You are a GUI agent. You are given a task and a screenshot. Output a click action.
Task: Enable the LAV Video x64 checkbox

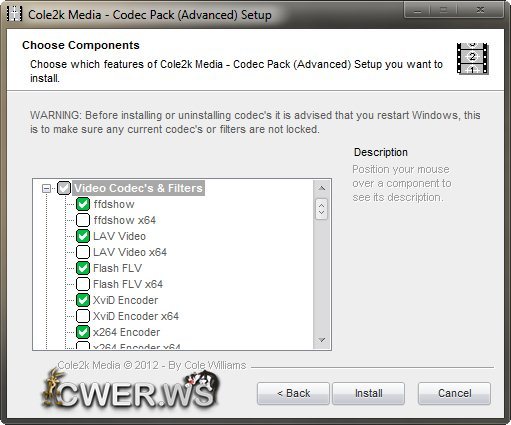[83, 252]
